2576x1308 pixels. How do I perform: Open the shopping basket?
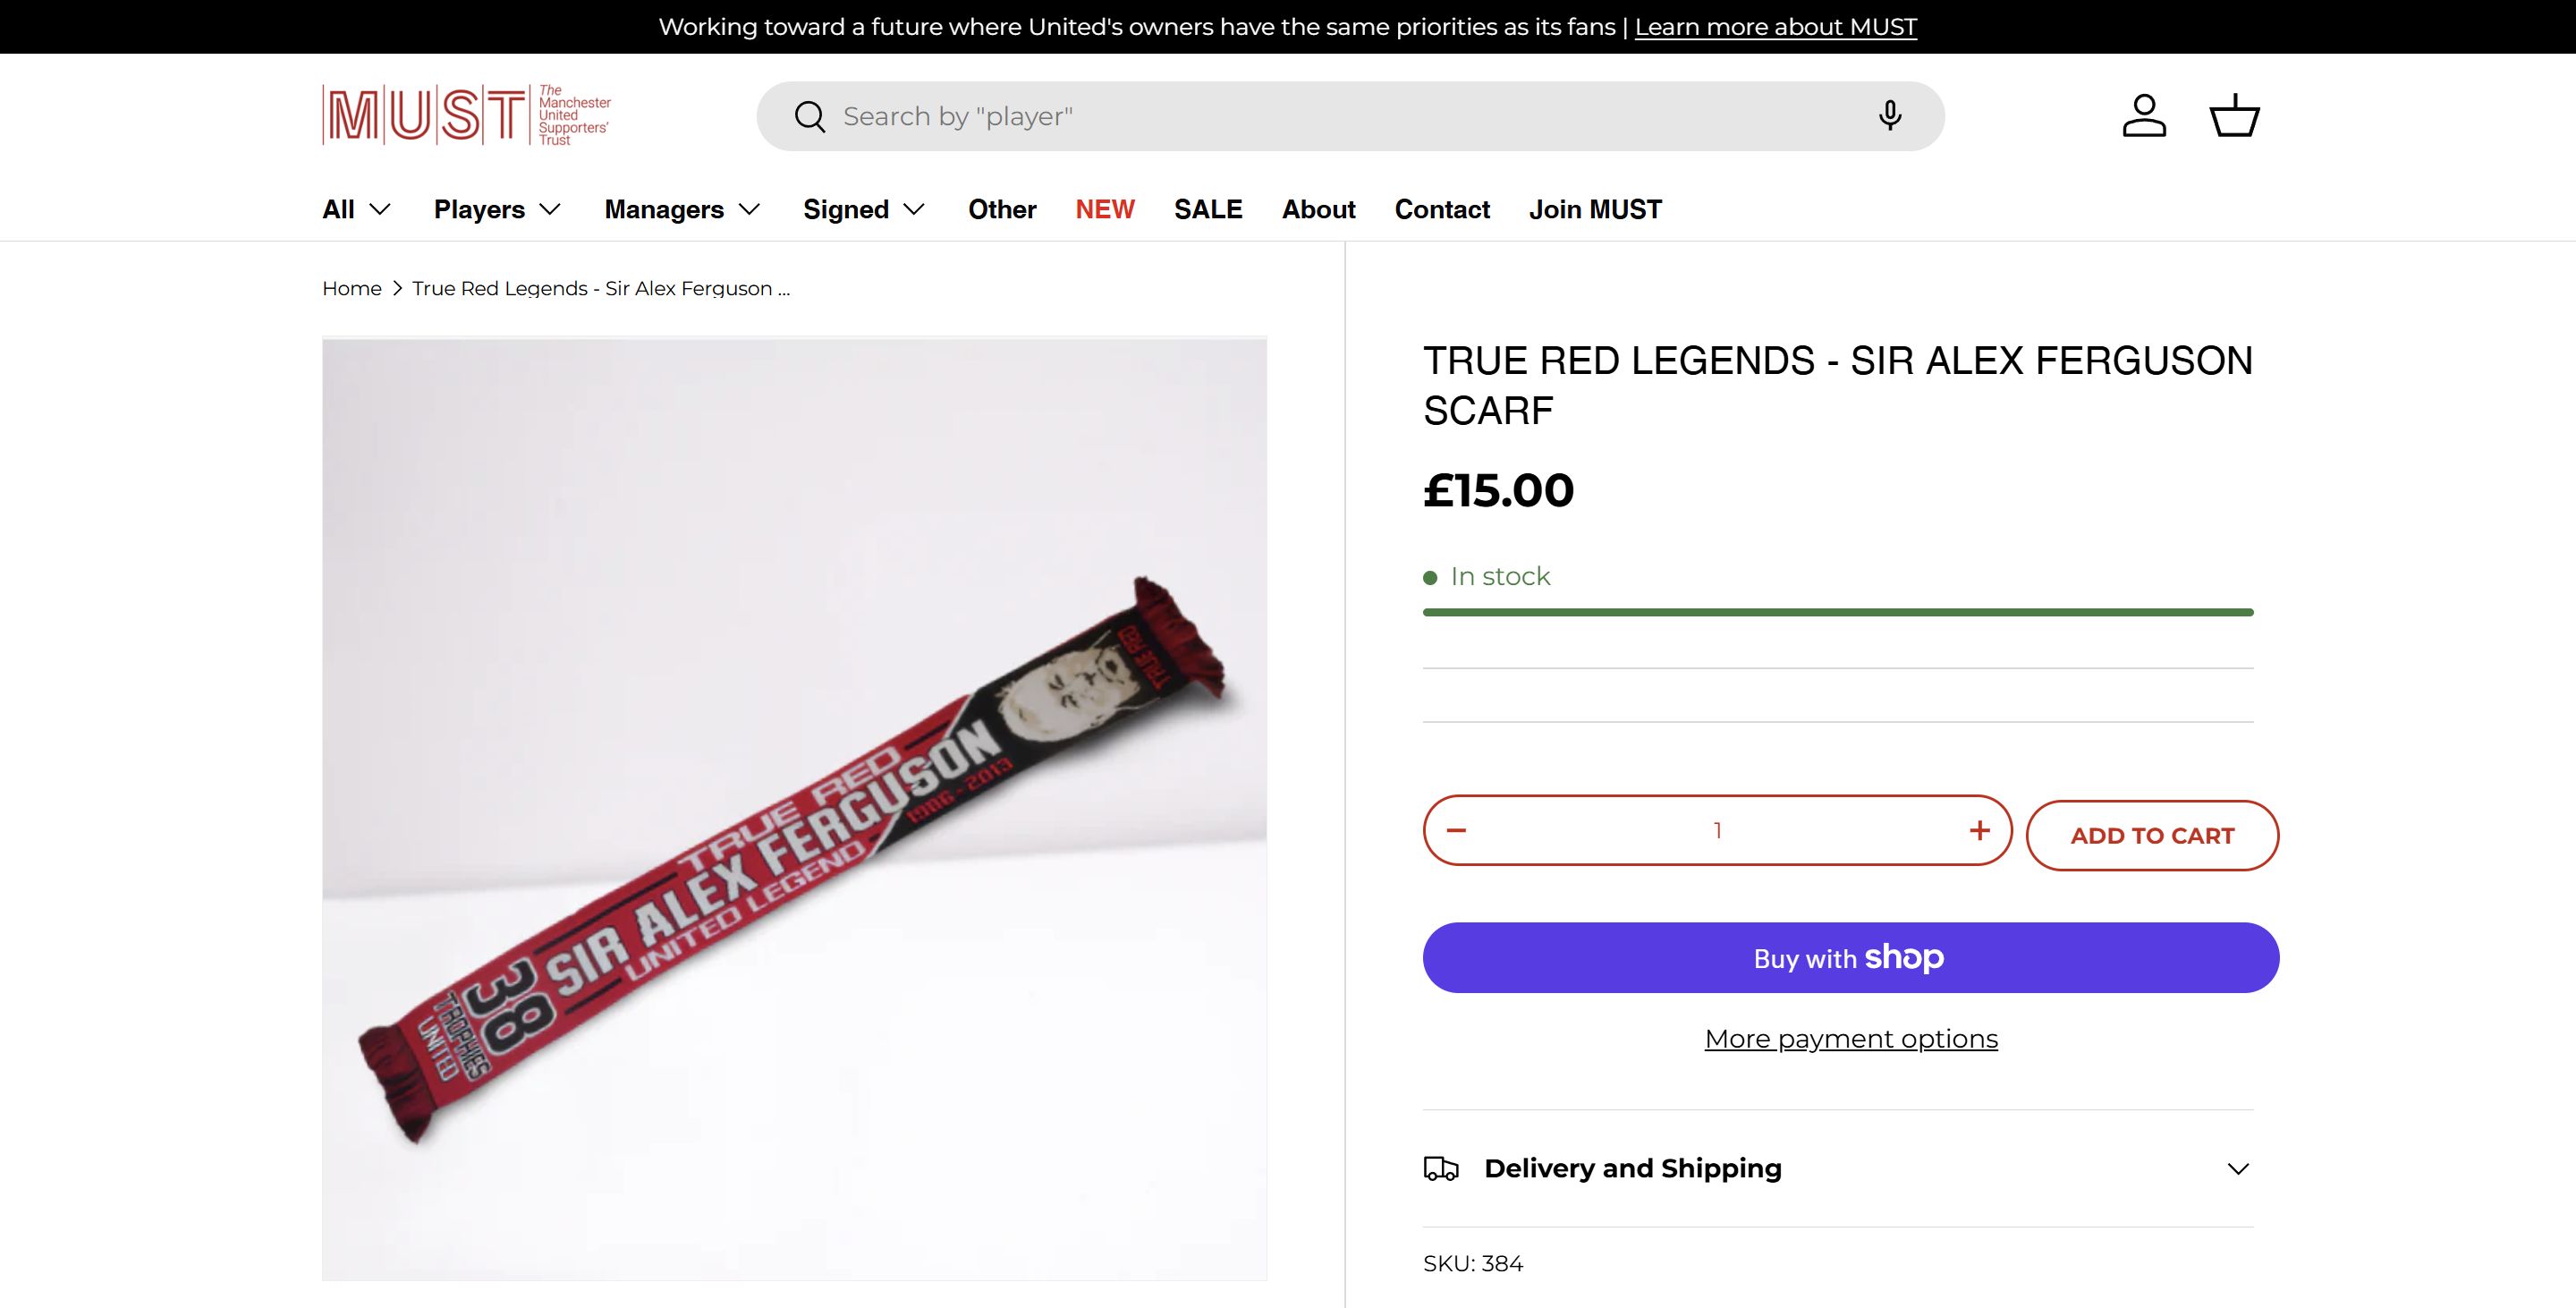click(2233, 116)
